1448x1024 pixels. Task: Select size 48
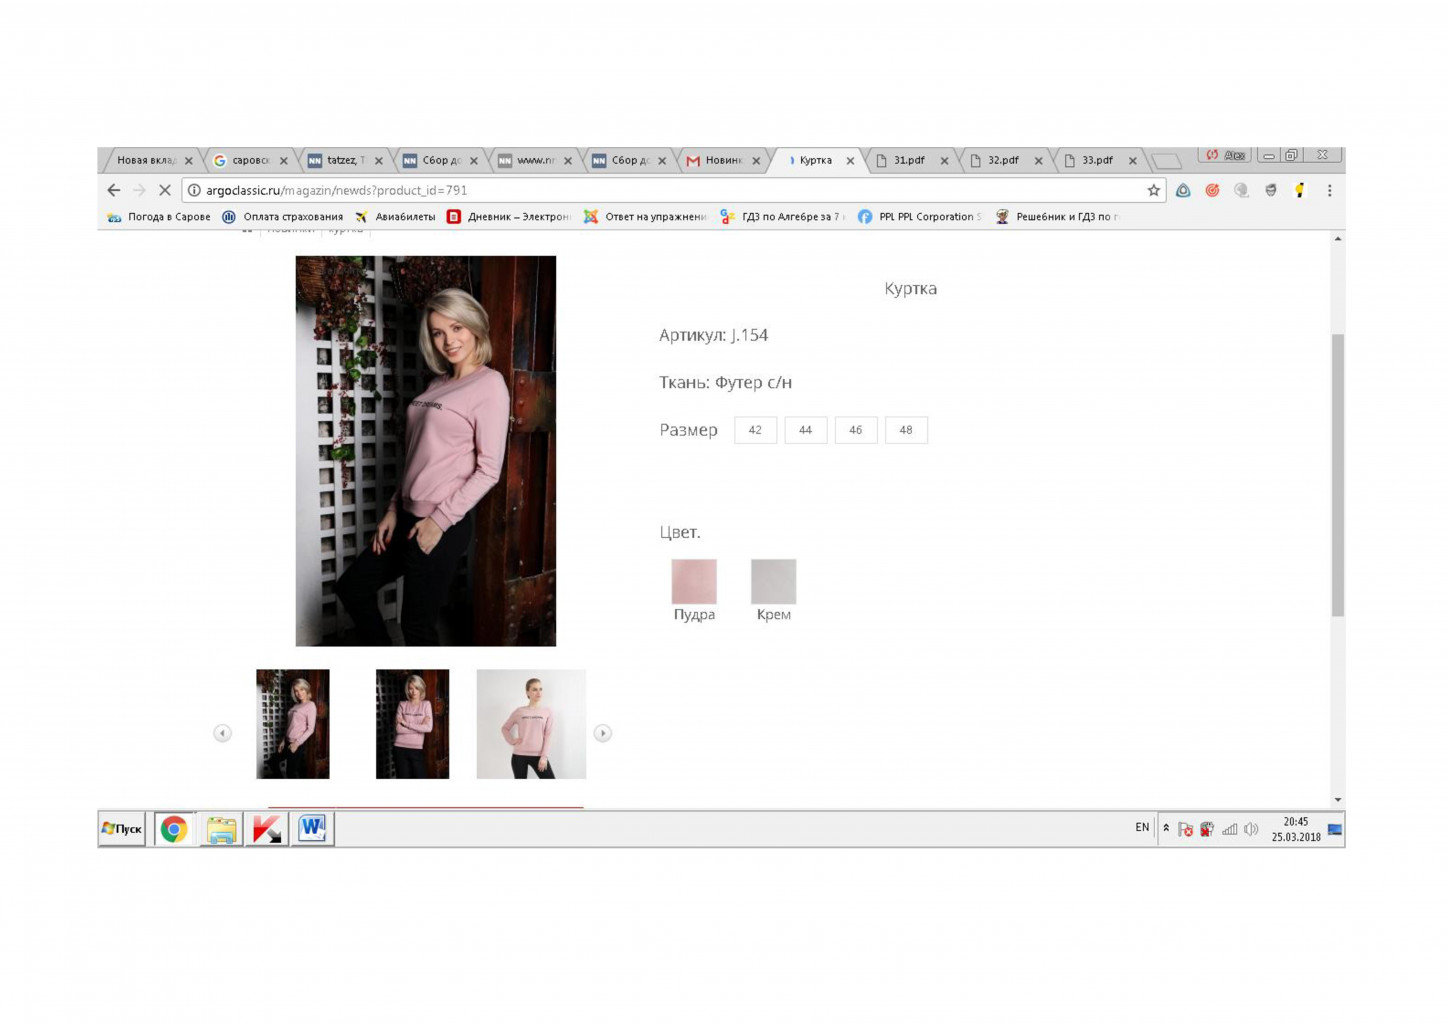coord(906,430)
